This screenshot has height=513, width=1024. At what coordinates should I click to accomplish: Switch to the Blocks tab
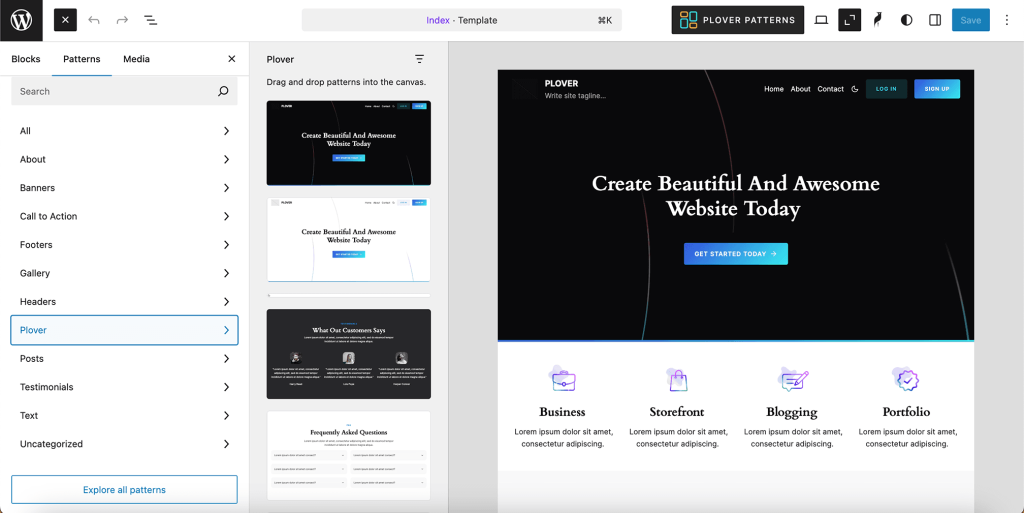click(26, 59)
